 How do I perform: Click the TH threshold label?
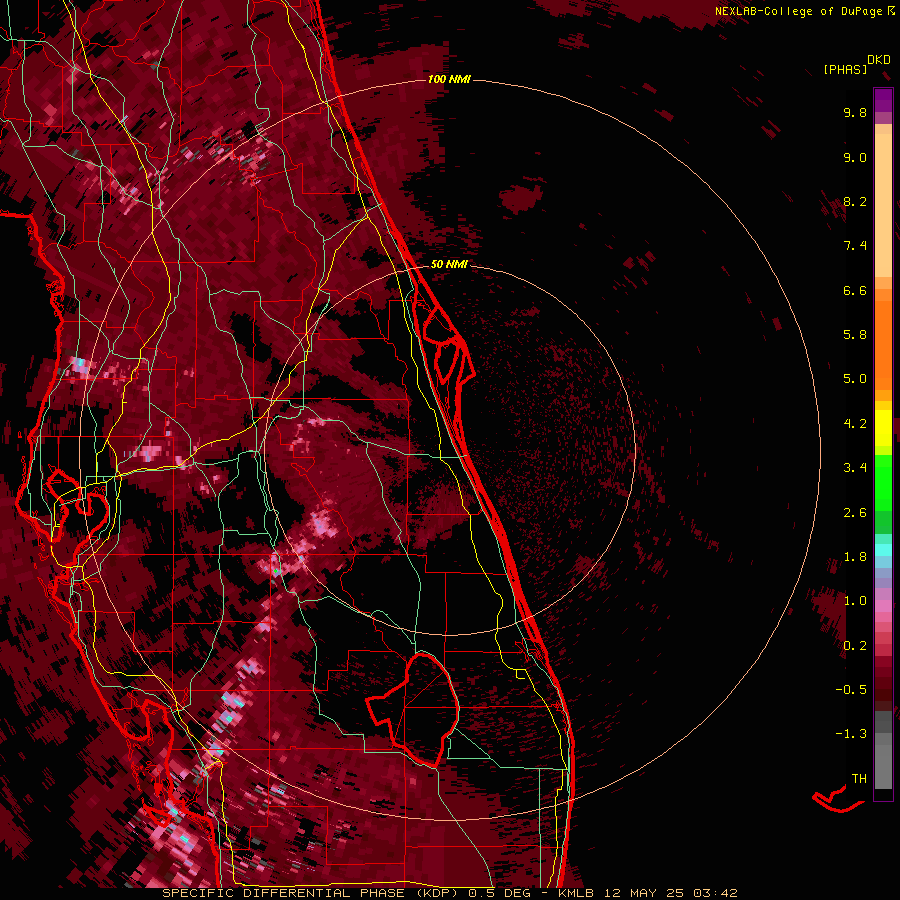coord(859,779)
